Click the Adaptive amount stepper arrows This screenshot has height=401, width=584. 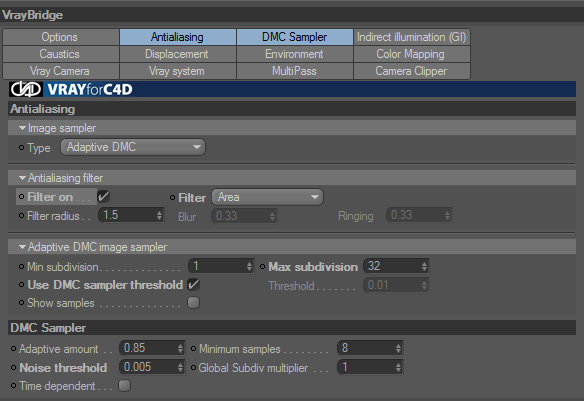180,348
